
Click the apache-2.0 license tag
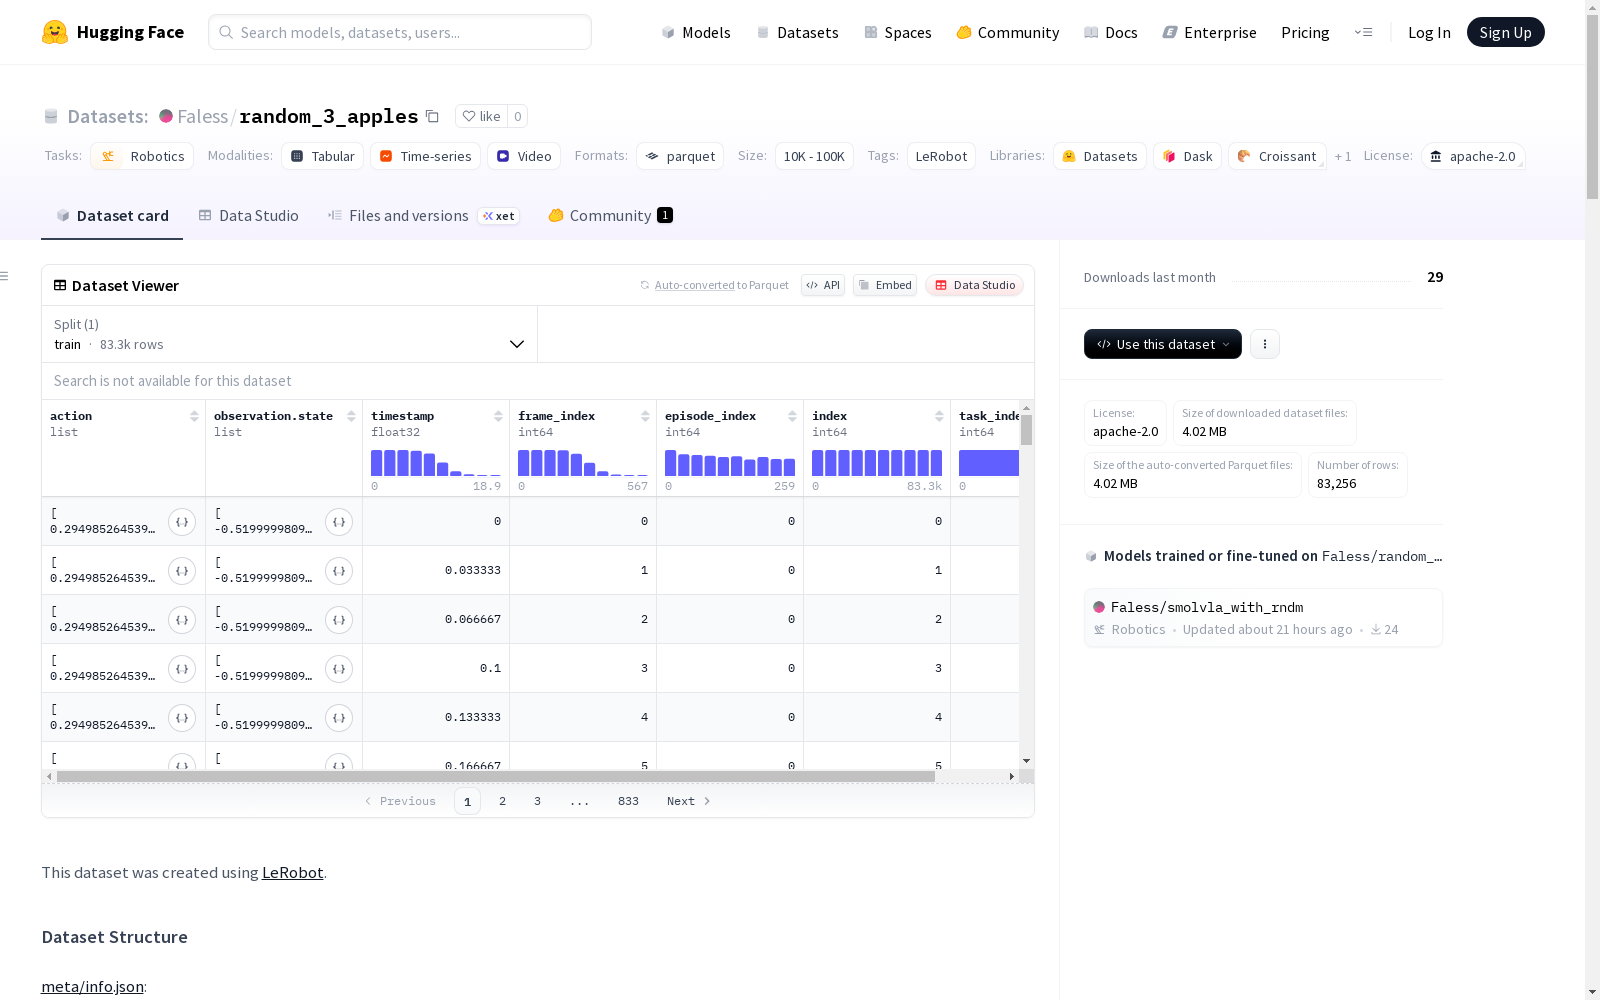click(1472, 156)
